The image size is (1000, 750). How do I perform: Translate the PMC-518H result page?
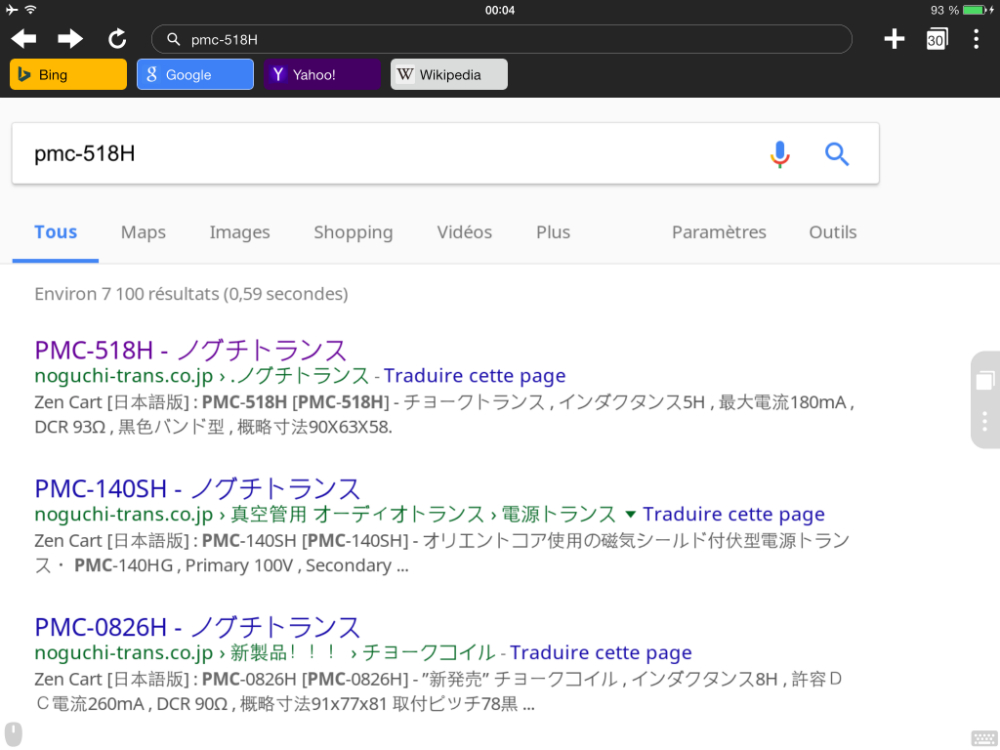(474, 376)
